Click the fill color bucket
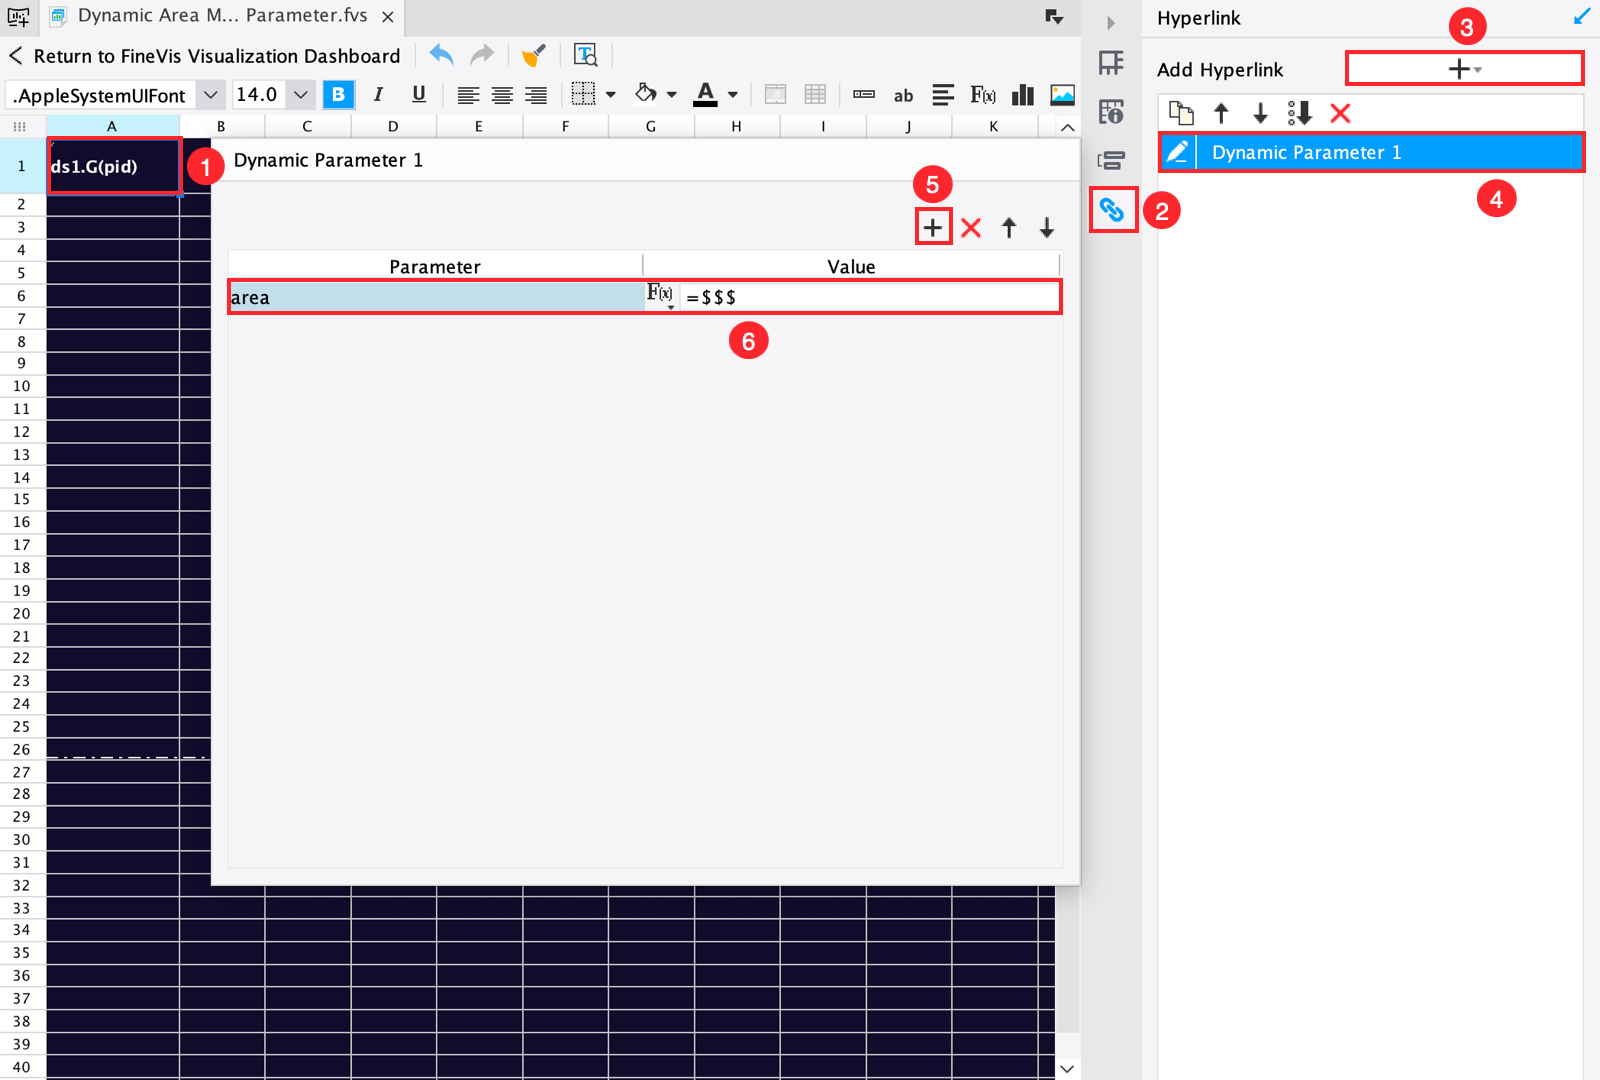Image resolution: width=1600 pixels, height=1080 pixels. tap(646, 93)
